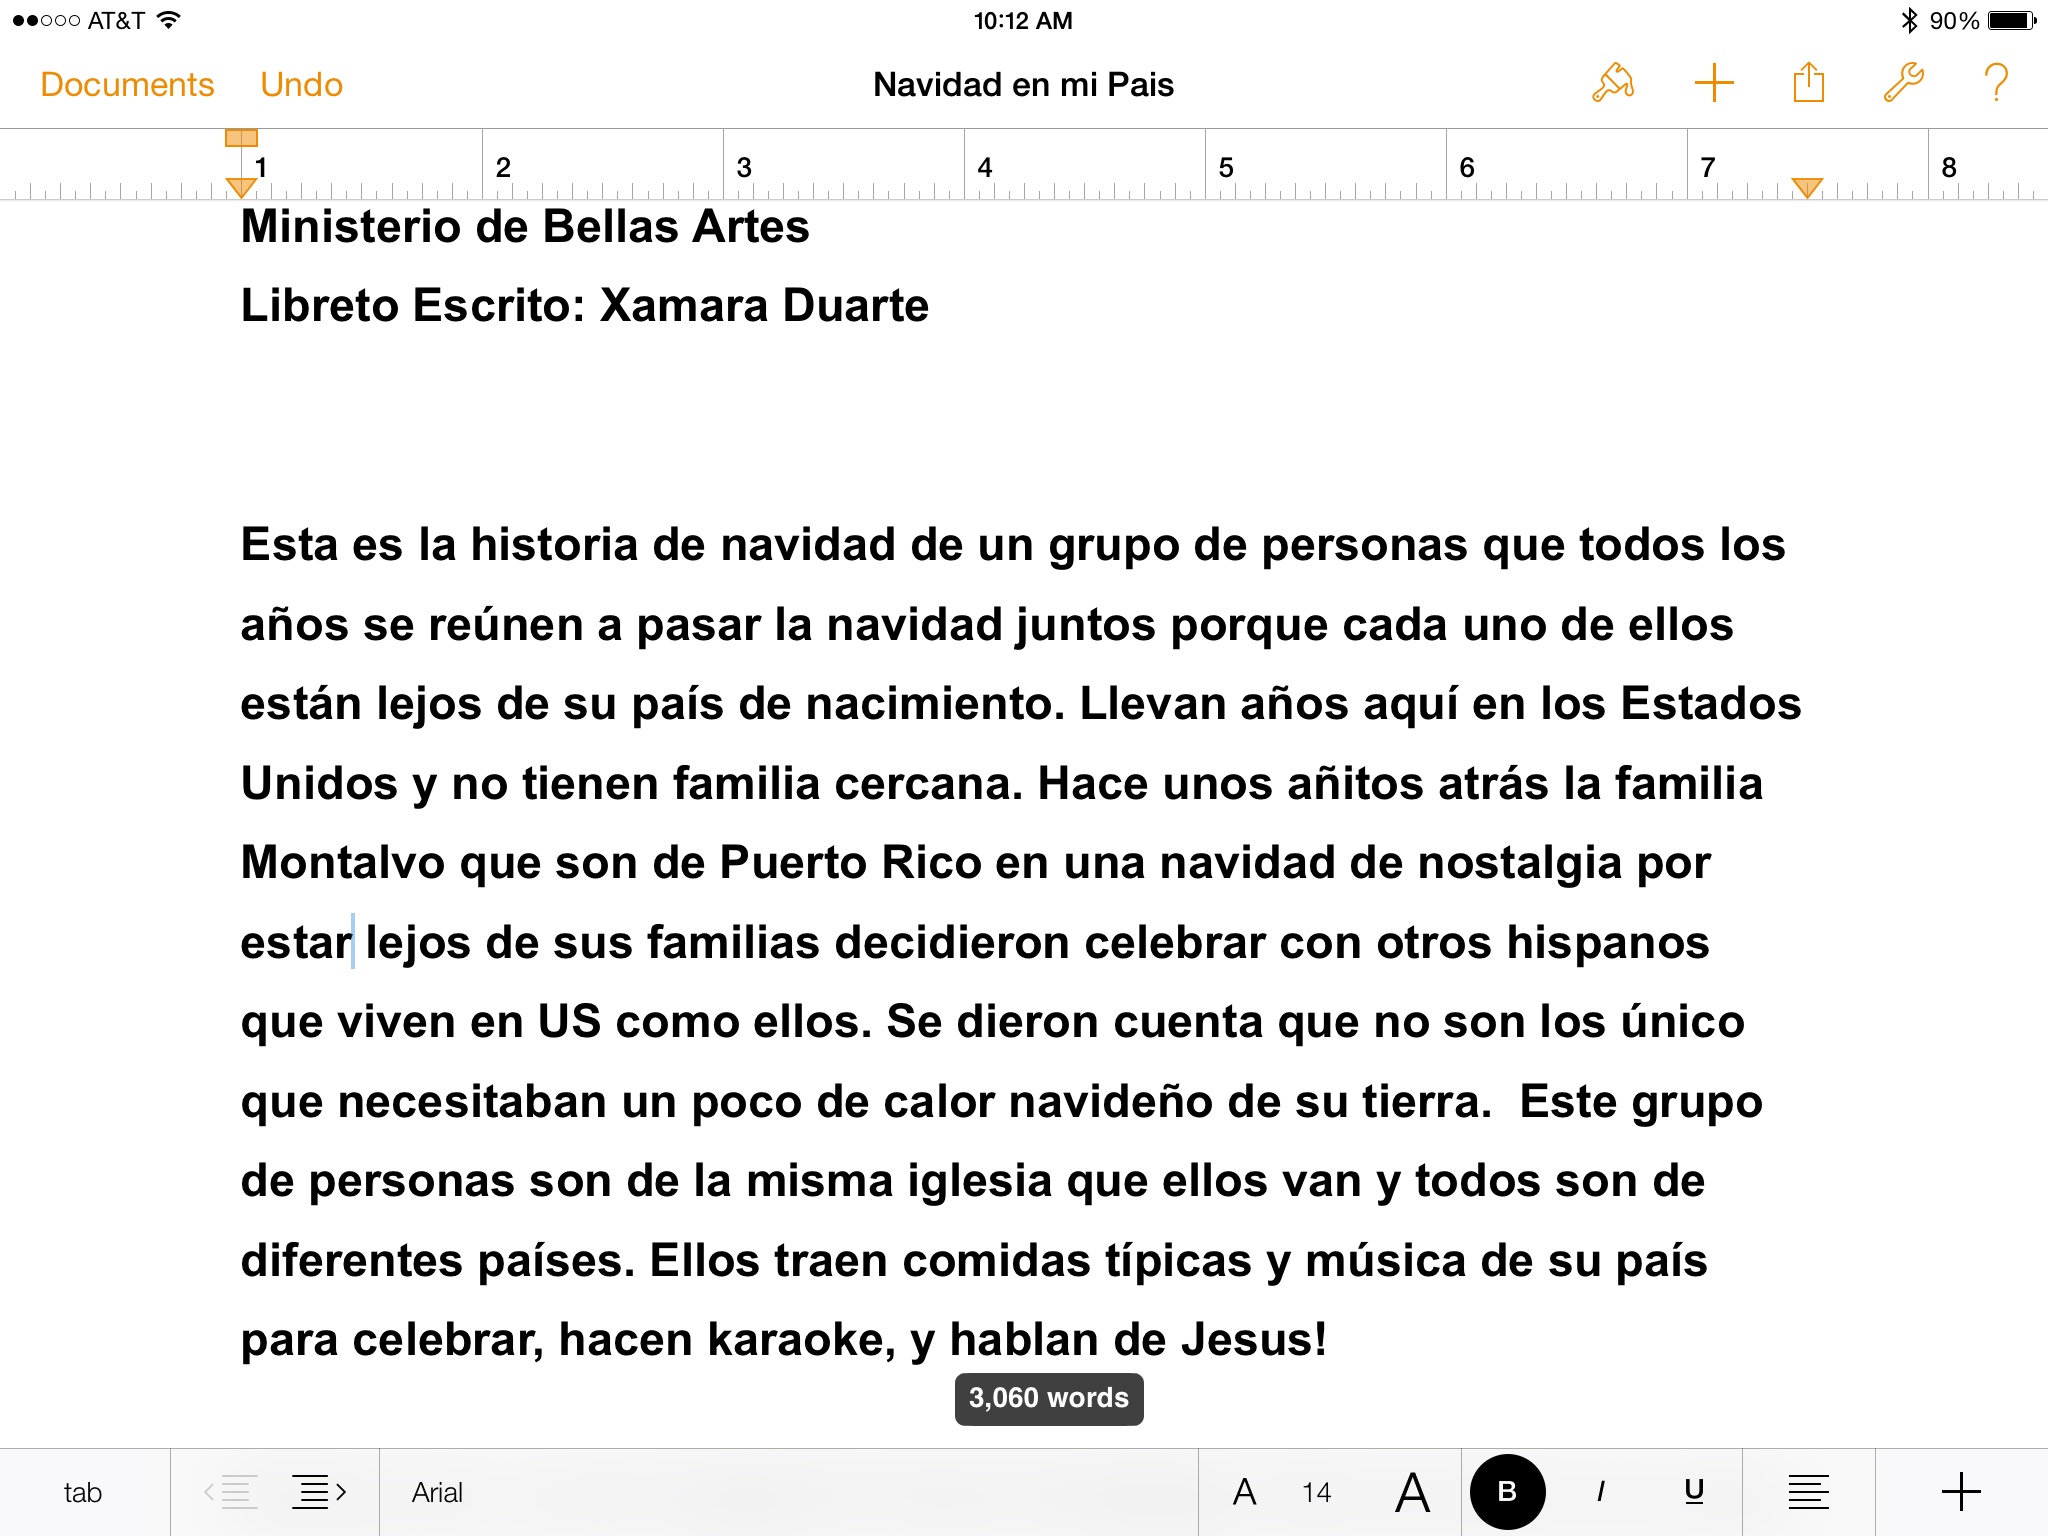The image size is (2048, 1536).
Task: Decrease indent with outdent icon
Action: coord(231,1492)
